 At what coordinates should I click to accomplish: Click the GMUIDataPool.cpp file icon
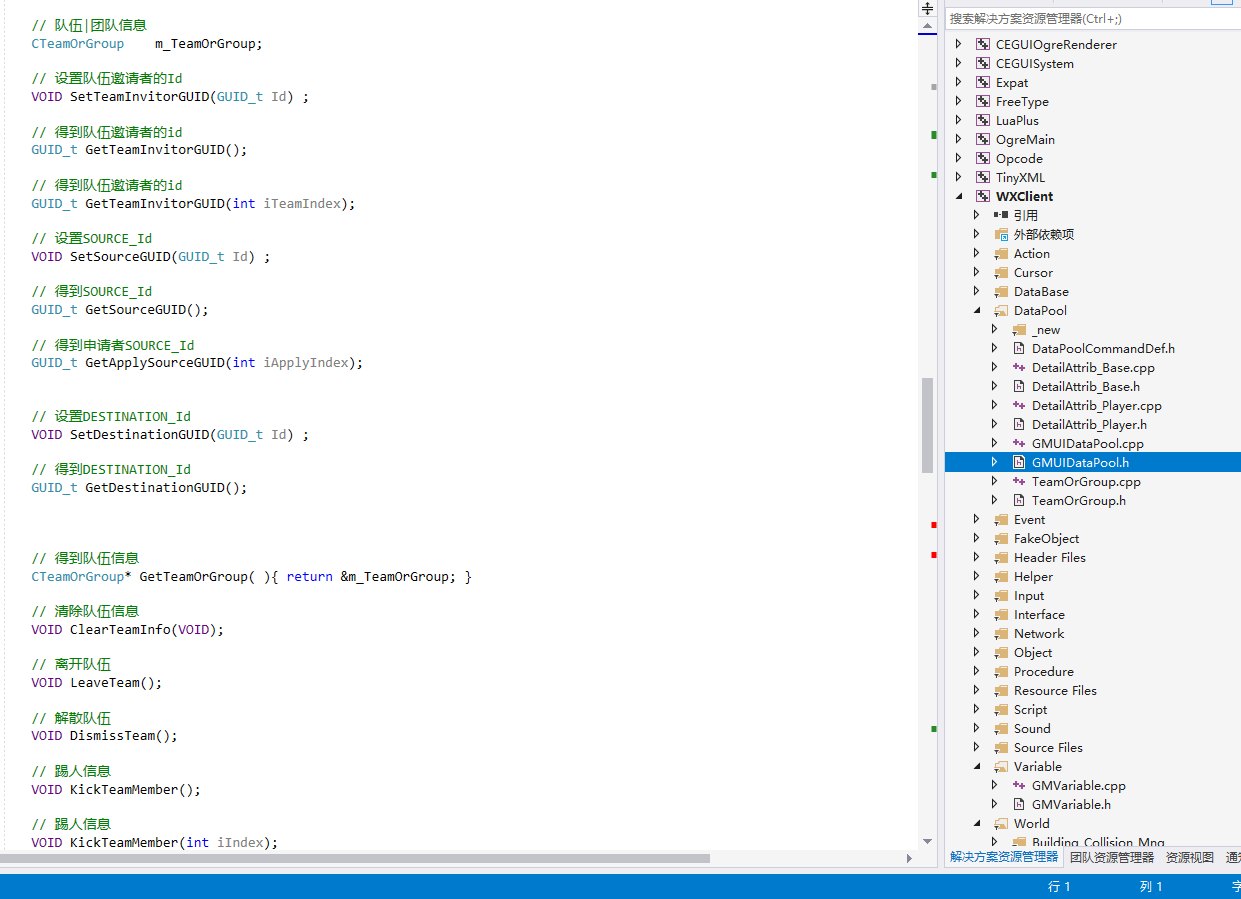[x=1019, y=444]
